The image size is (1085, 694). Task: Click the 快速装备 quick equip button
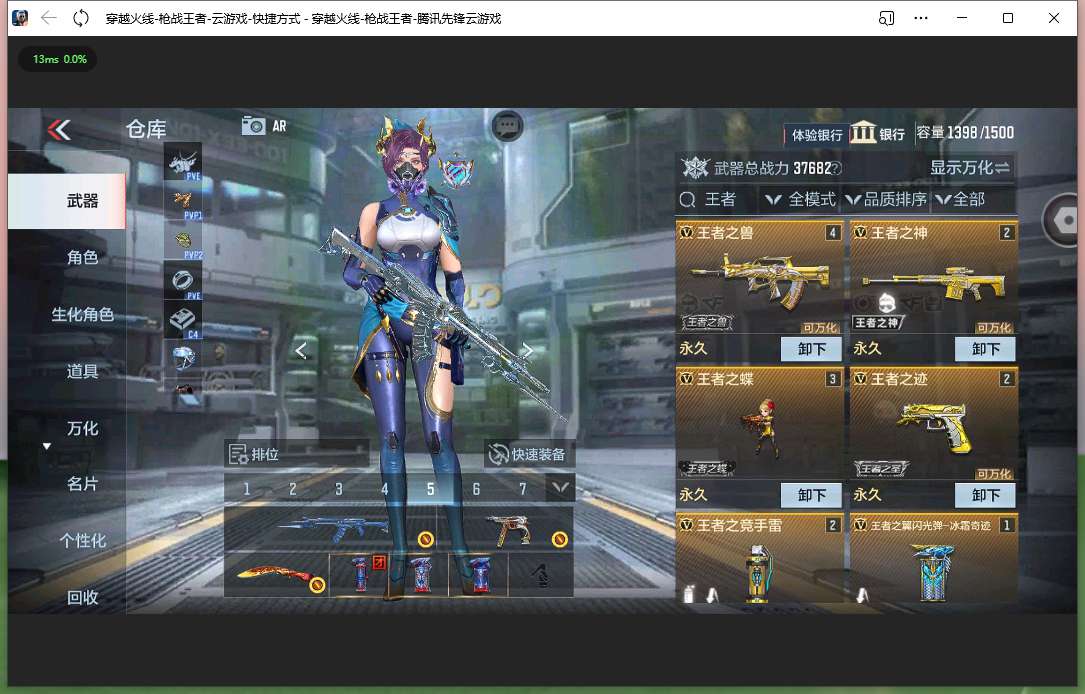[529, 454]
